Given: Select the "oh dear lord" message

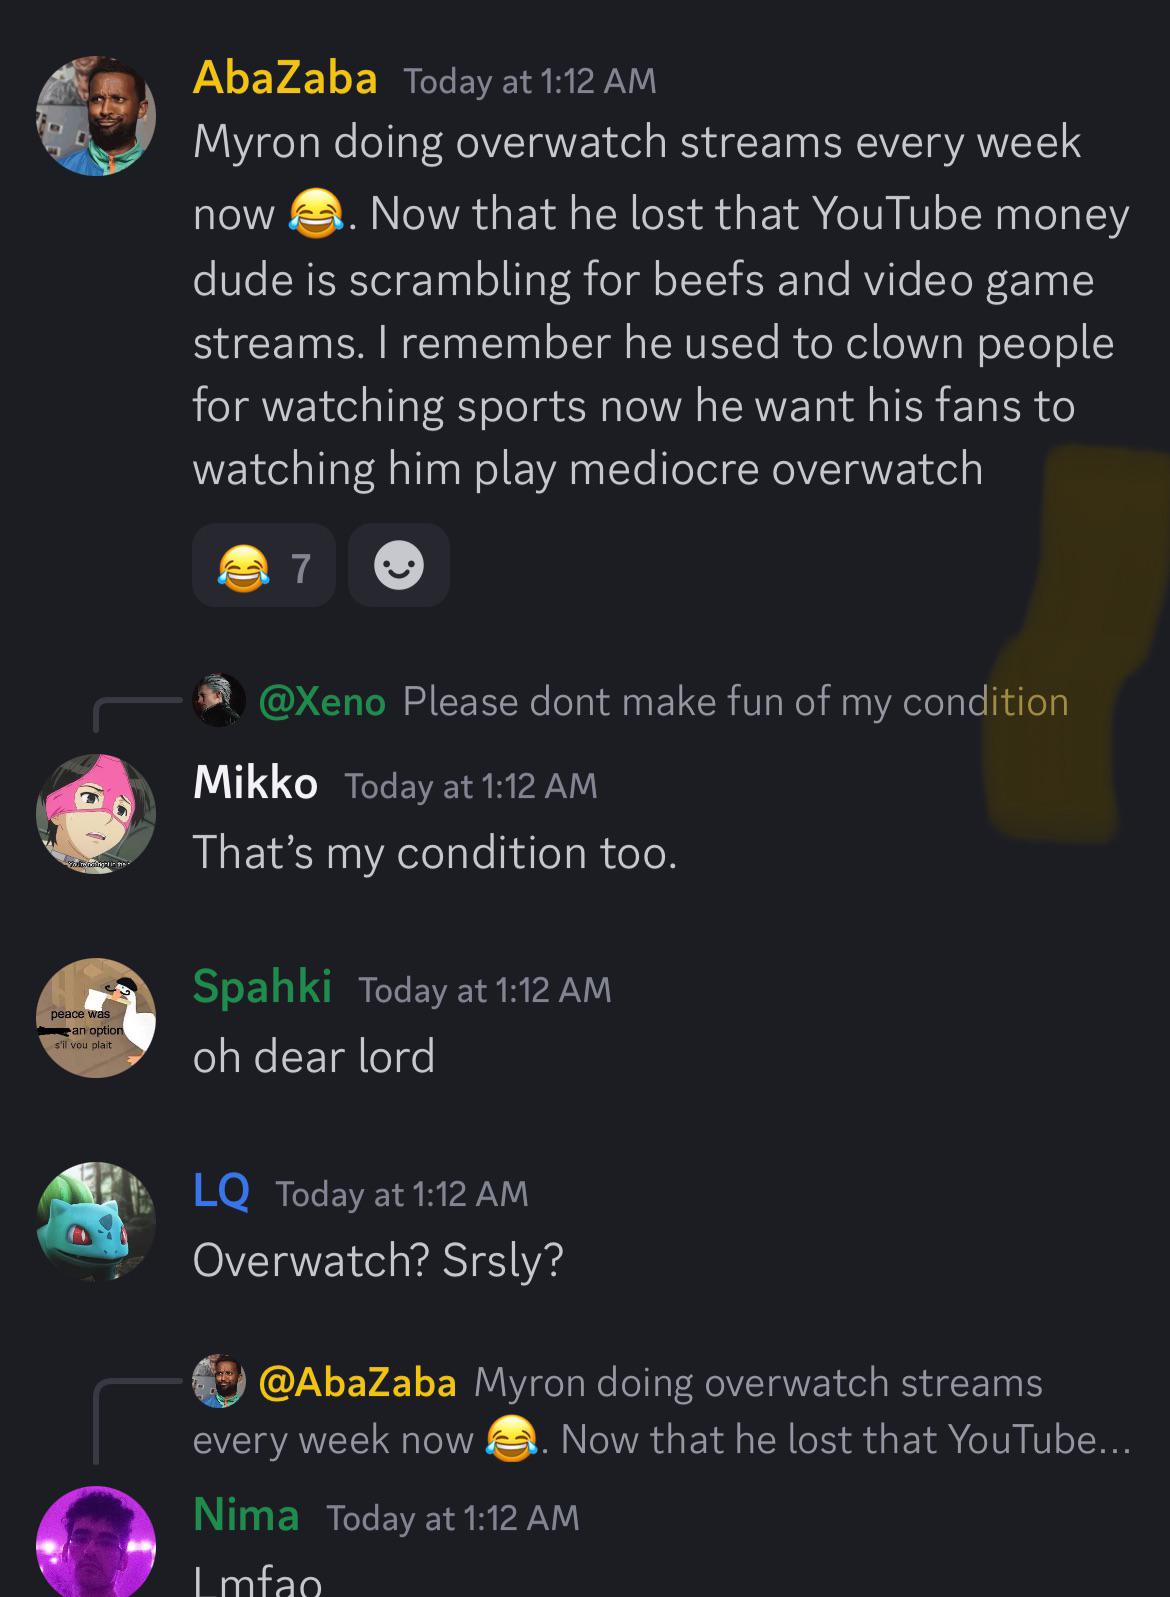Looking at the screenshot, I should click(314, 1056).
